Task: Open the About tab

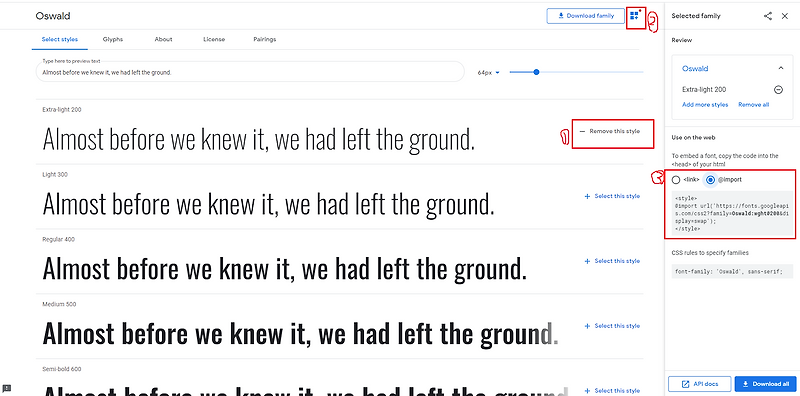Action: point(163,39)
